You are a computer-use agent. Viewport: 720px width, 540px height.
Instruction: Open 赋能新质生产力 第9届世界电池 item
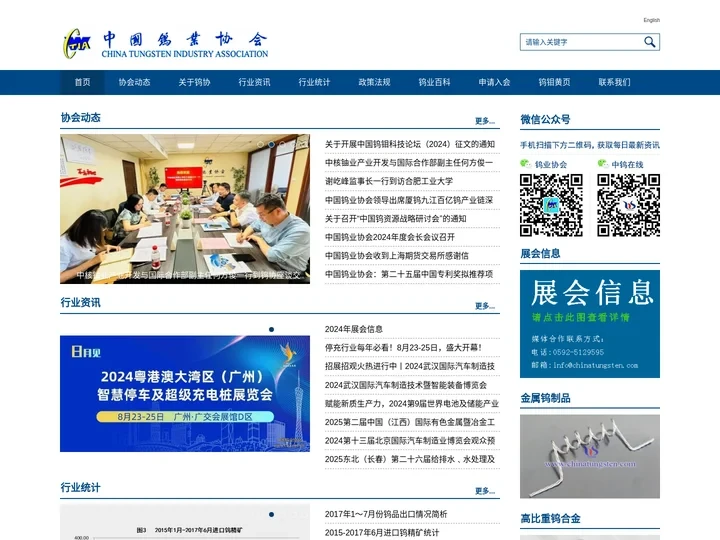[411, 403]
